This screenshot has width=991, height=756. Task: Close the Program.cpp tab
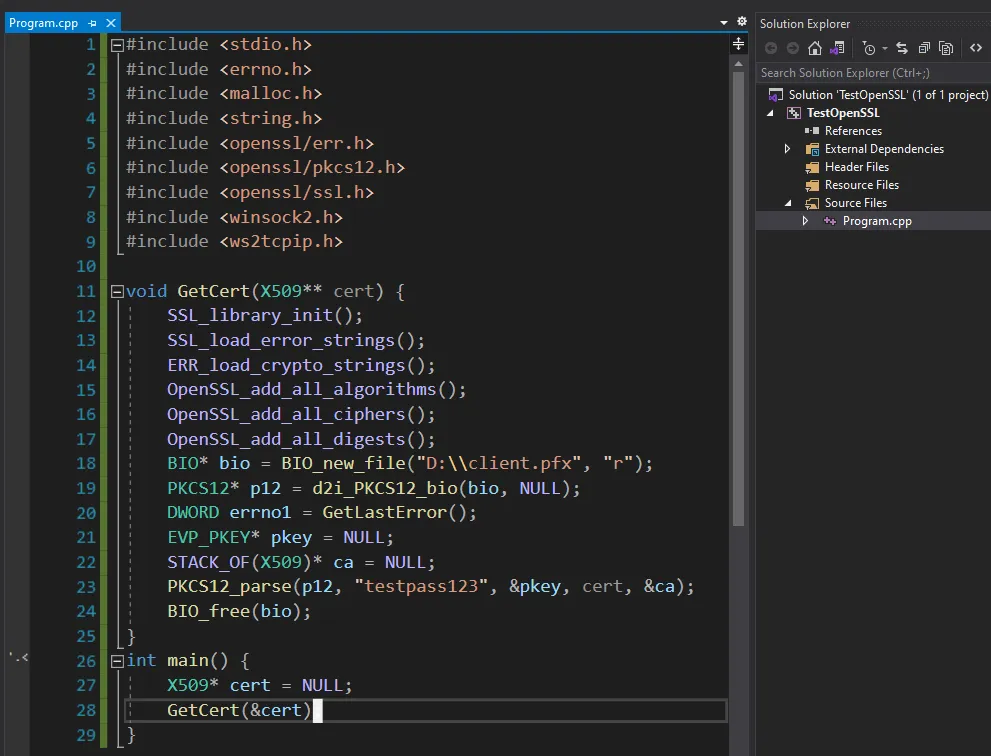coord(110,23)
